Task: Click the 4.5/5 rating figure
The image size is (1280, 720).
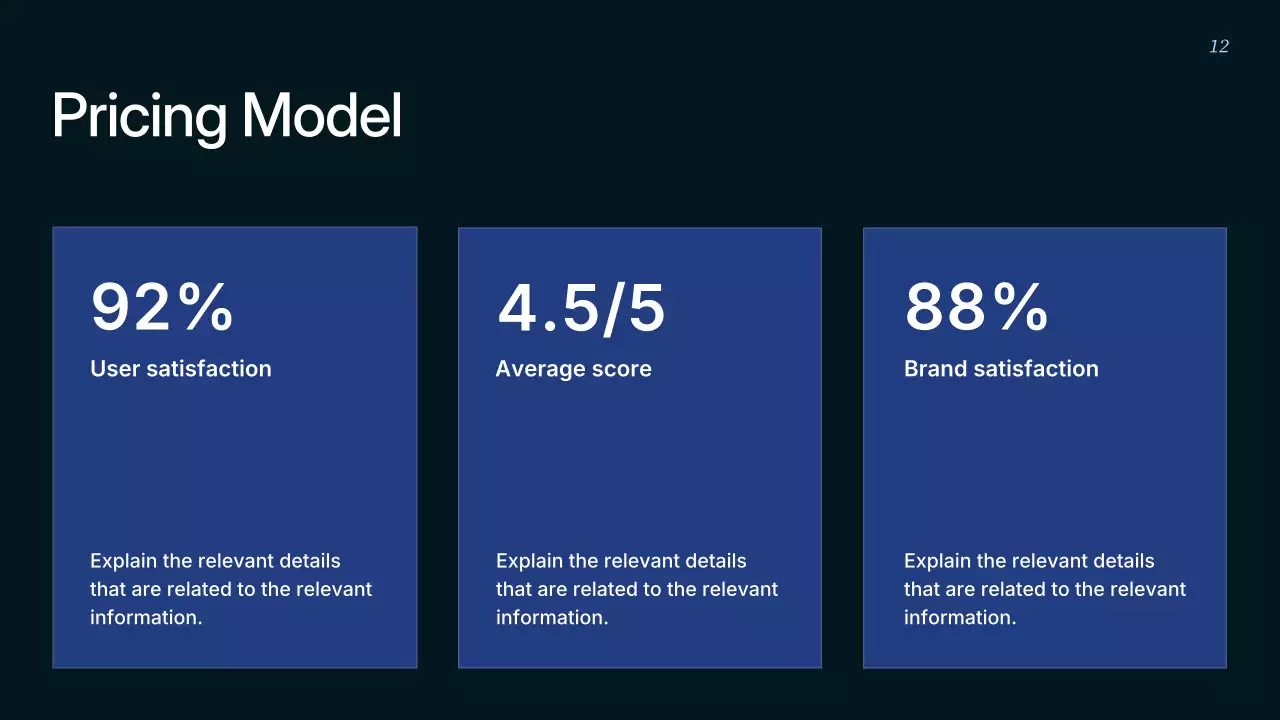Action: point(581,306)
